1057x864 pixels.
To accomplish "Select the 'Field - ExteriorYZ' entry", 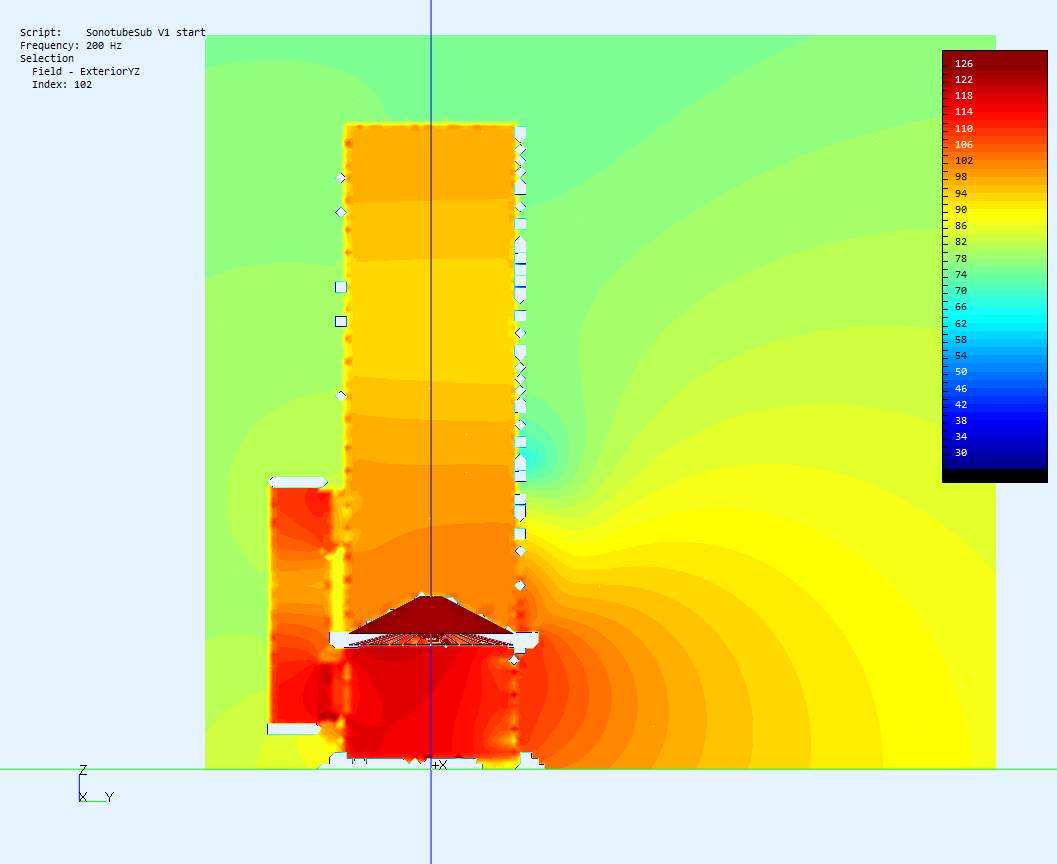I will pos(86,71).
